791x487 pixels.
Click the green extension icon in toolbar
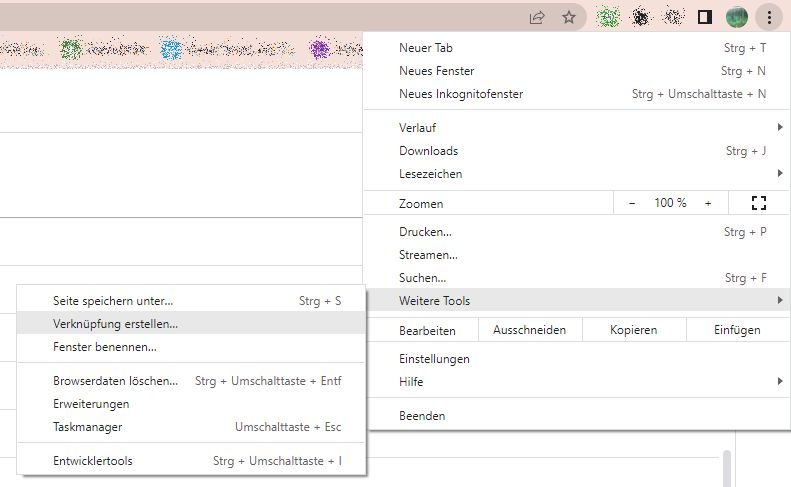click(x=608, y=18)
